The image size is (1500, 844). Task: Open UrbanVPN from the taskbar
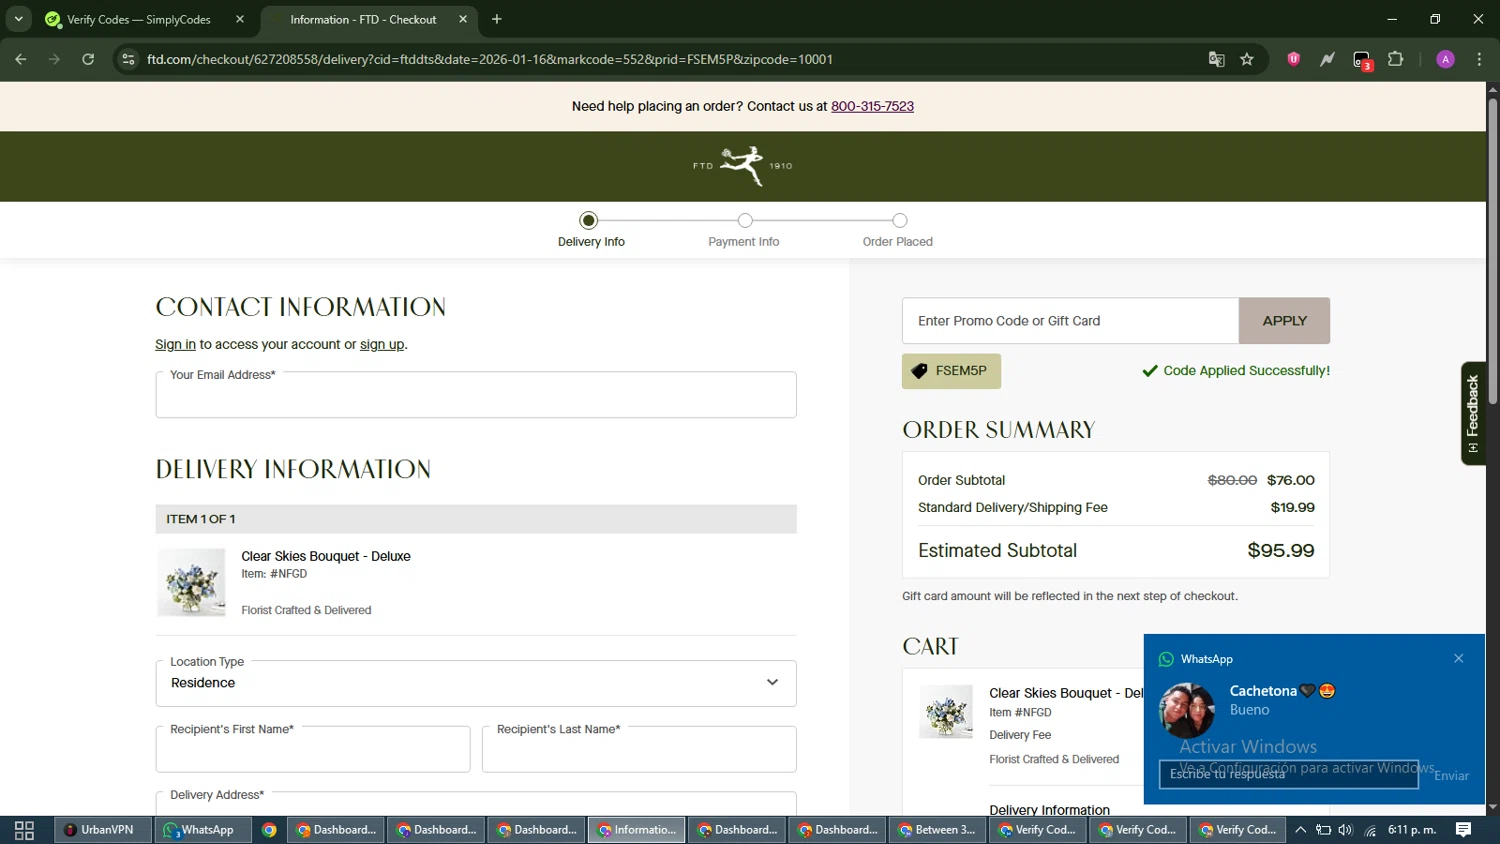tap(102, 830)
